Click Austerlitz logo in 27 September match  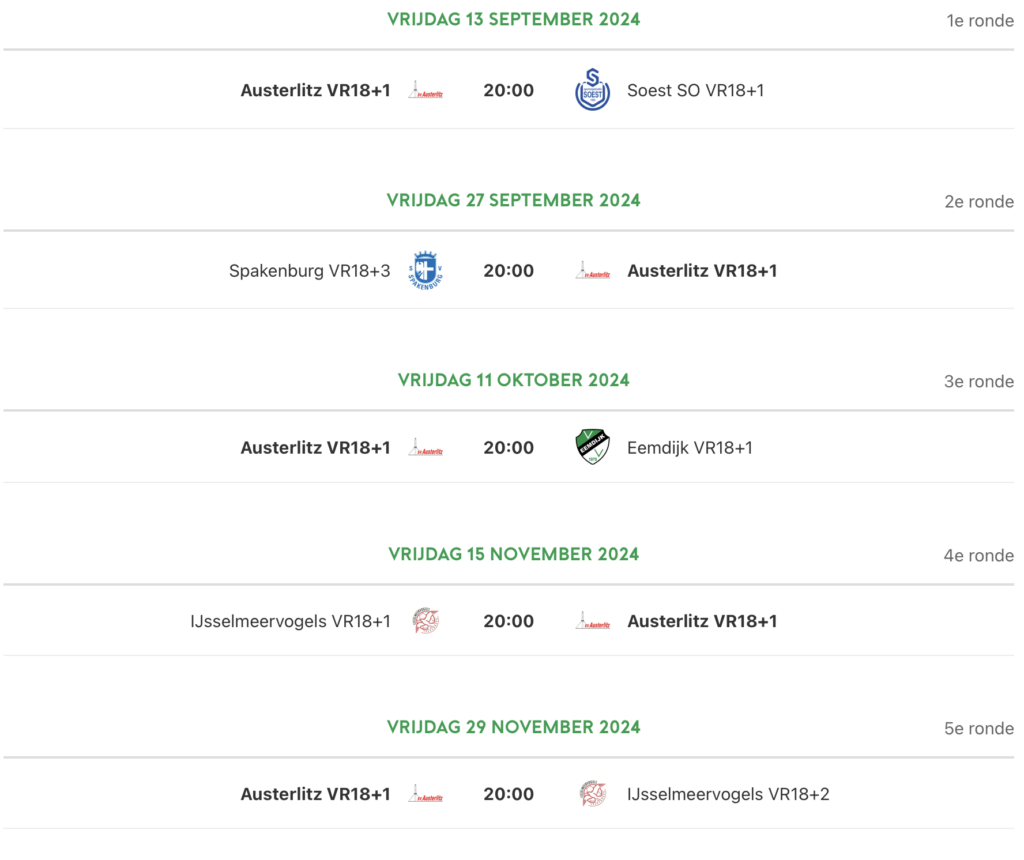point(593,271)
